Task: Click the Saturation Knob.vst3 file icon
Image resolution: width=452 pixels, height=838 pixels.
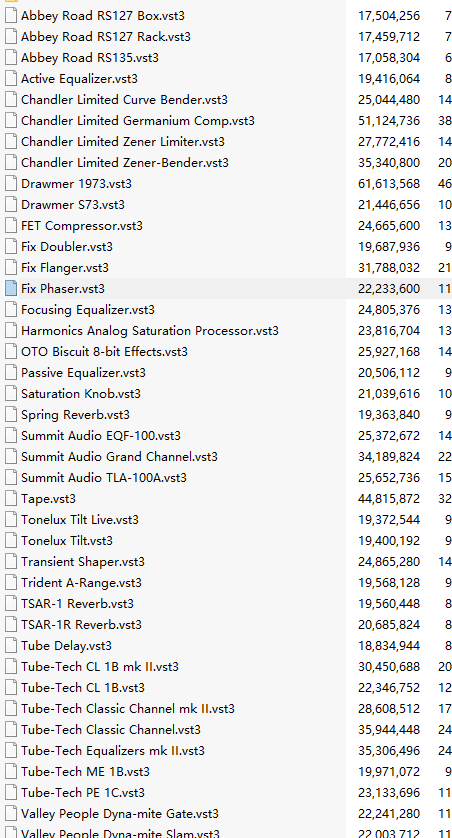Action: (11, 394)
